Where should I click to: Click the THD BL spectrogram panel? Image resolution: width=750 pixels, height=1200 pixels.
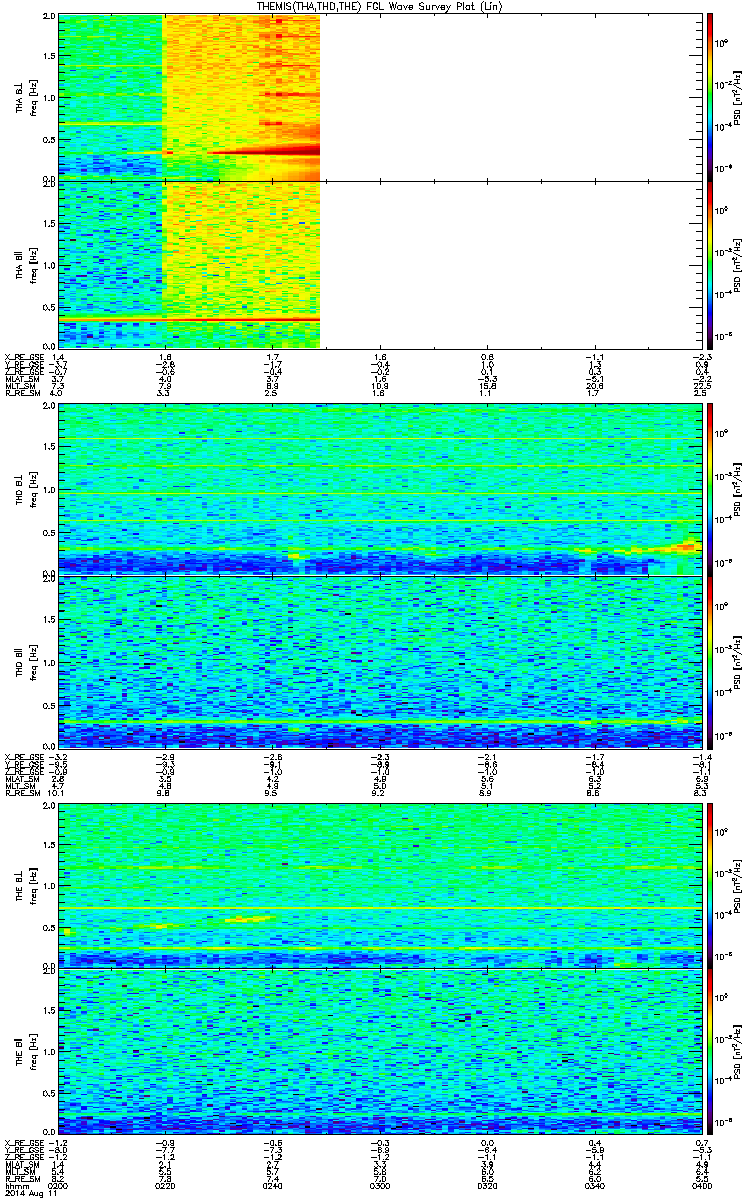coord(380,488)
